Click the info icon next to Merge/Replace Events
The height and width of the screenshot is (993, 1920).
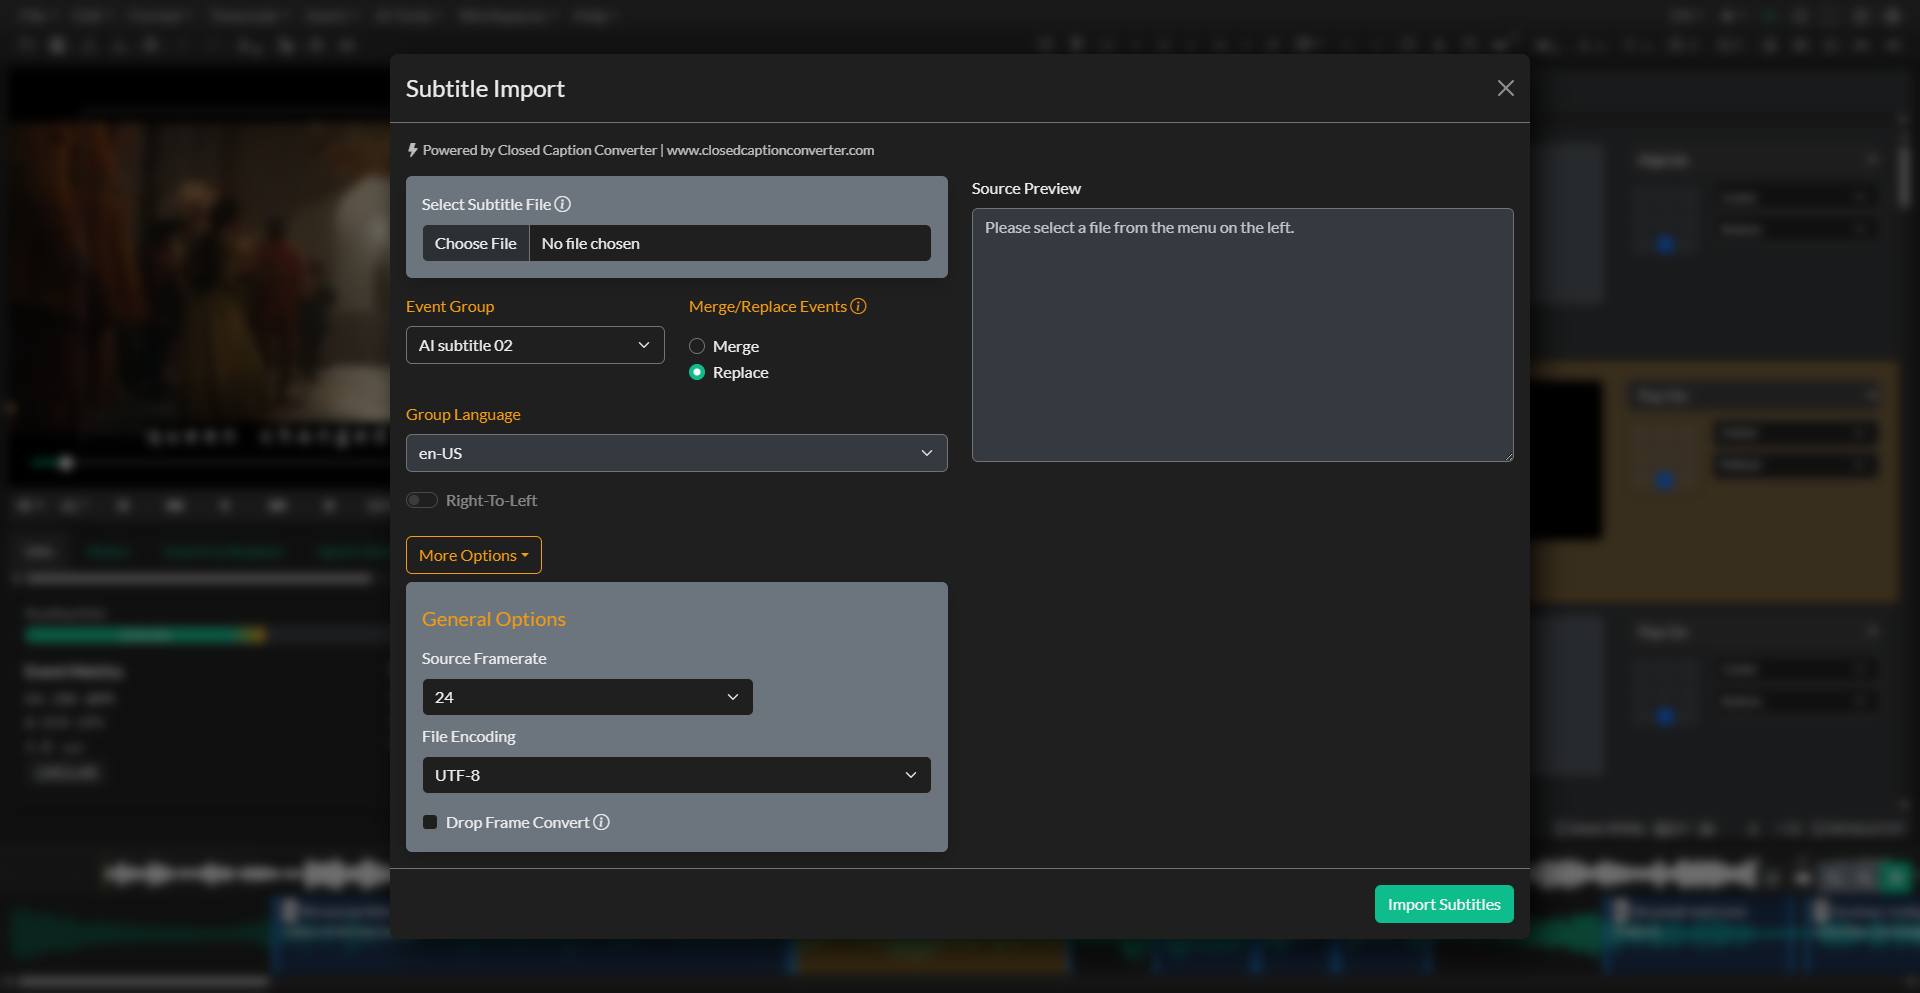tap(859, 306)
